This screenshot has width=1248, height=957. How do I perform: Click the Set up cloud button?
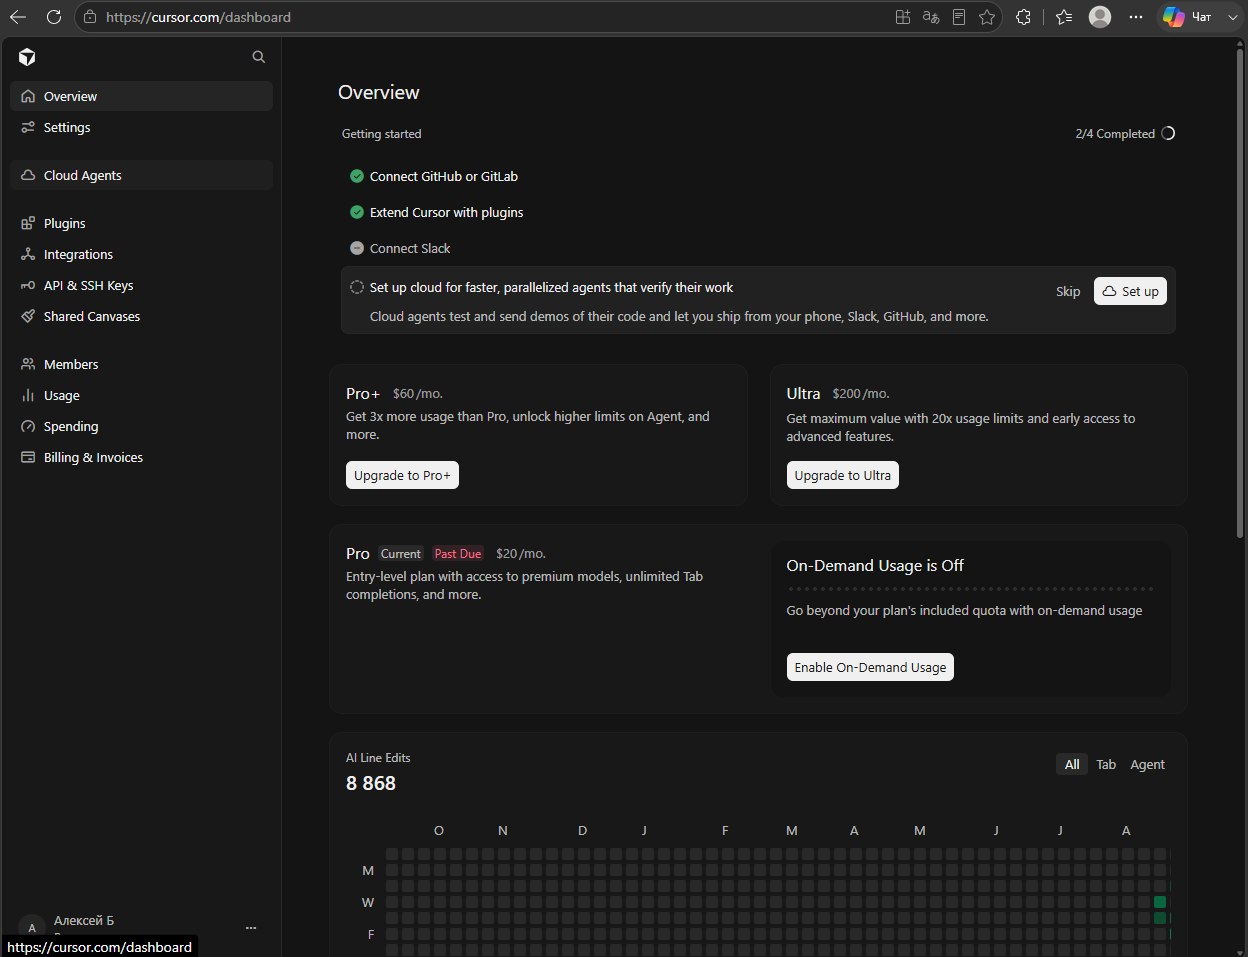click(x=1130, y=291)
